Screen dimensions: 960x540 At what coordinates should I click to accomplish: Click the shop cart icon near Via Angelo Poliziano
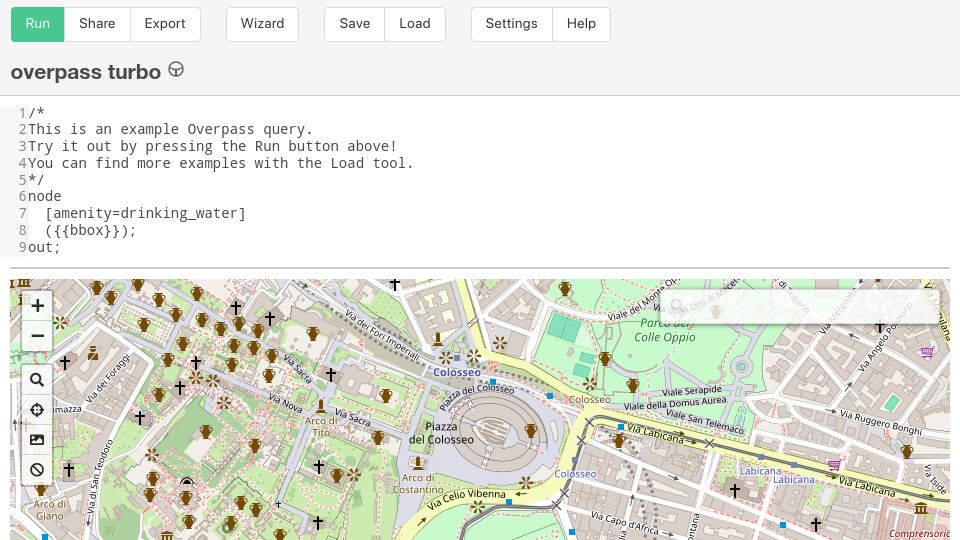(927, 352)
